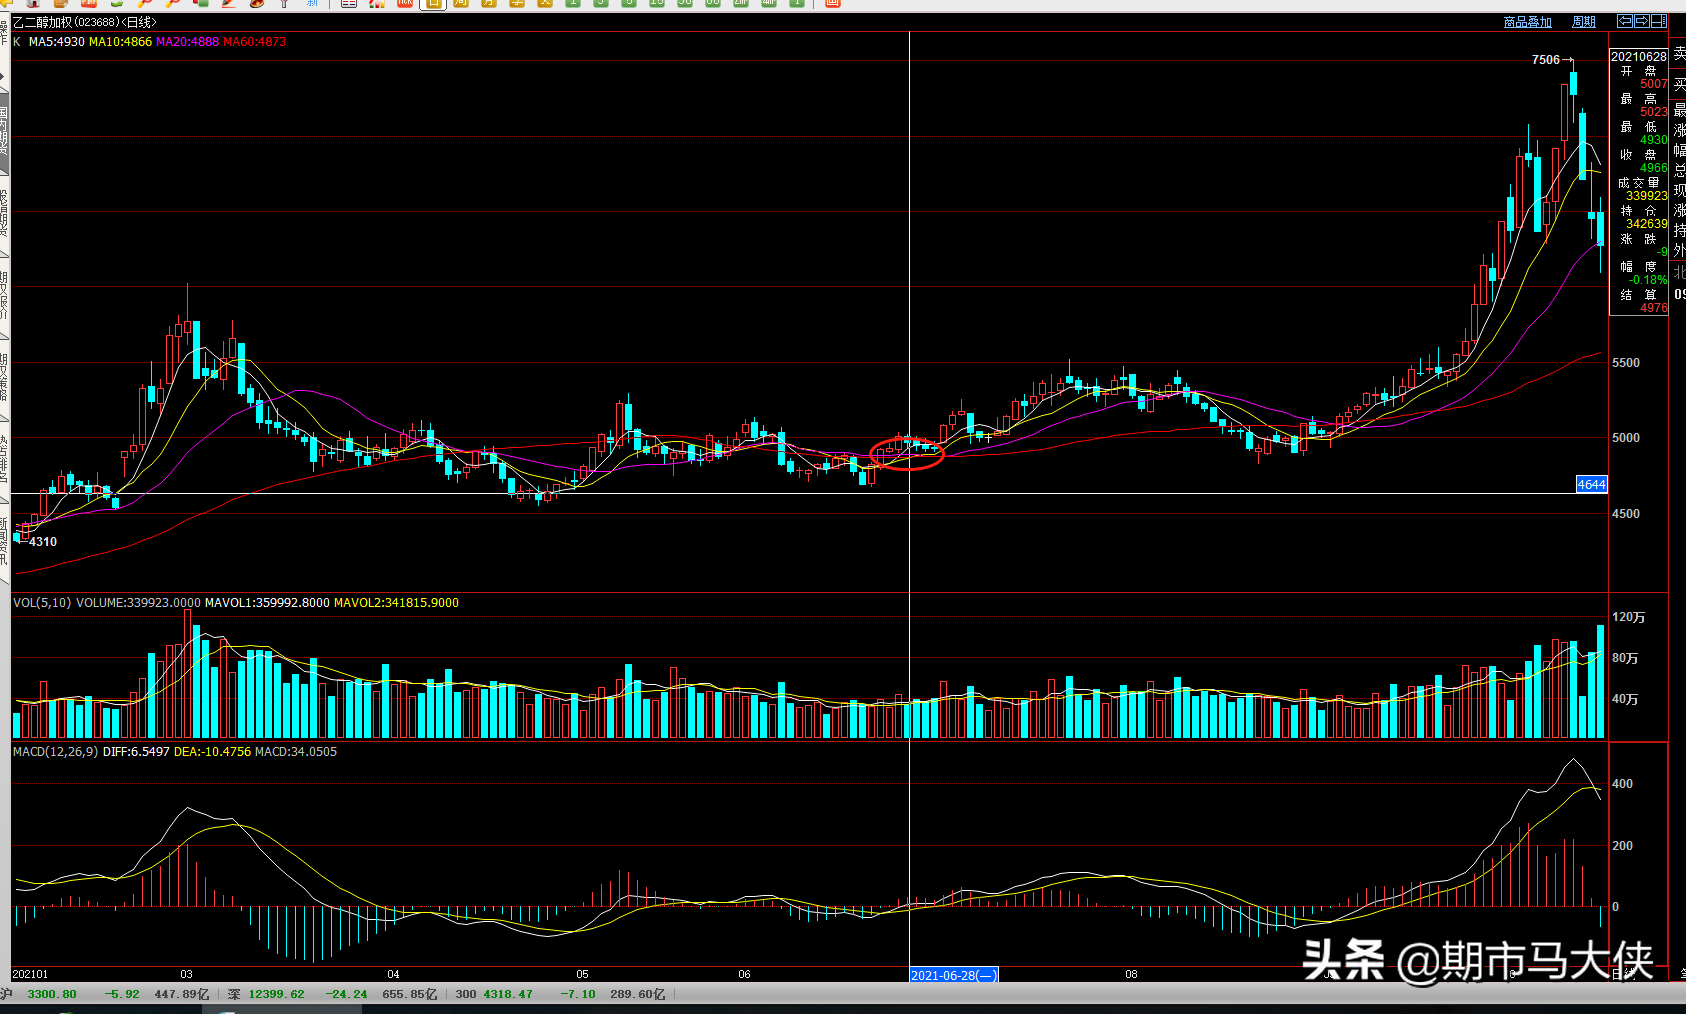Select open interest value 342639
The width and height of the screenshot is (1686, 1014).
1647,224
